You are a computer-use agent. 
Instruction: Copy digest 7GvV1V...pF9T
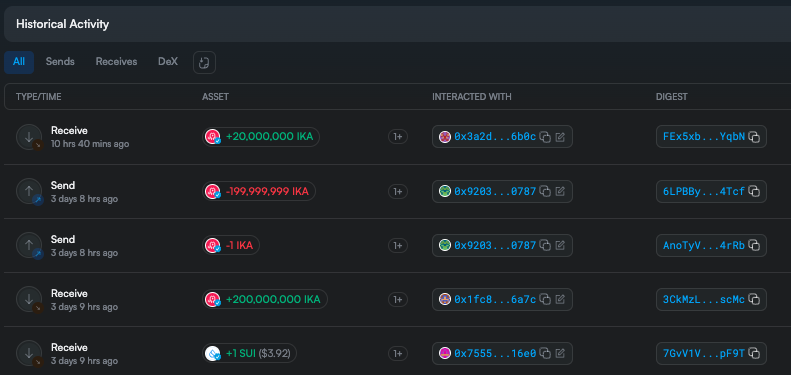pyautogui.click(x=754, y=353)
